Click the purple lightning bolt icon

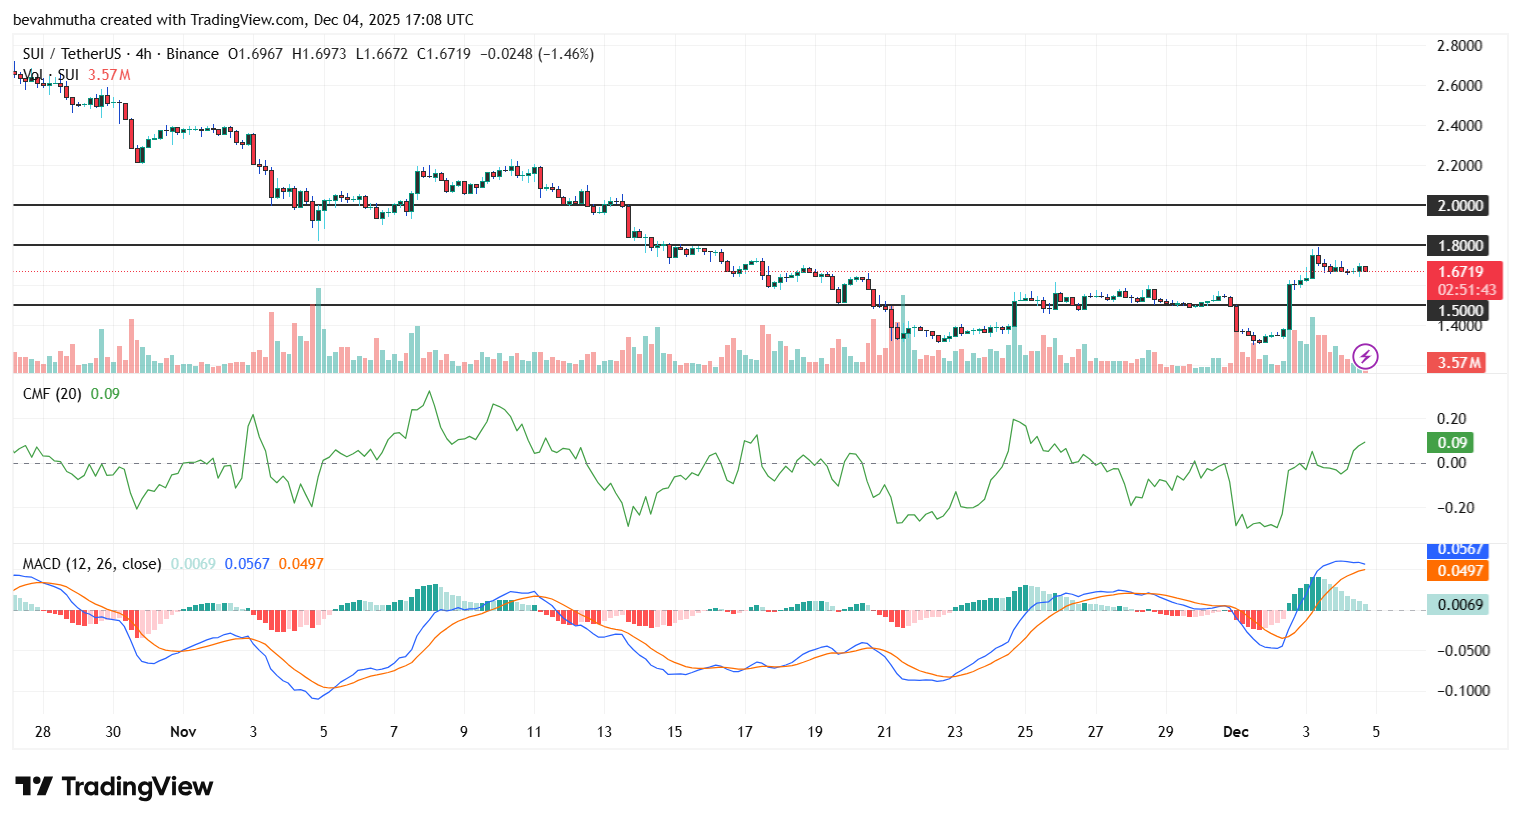click(x=1365, y=356)
